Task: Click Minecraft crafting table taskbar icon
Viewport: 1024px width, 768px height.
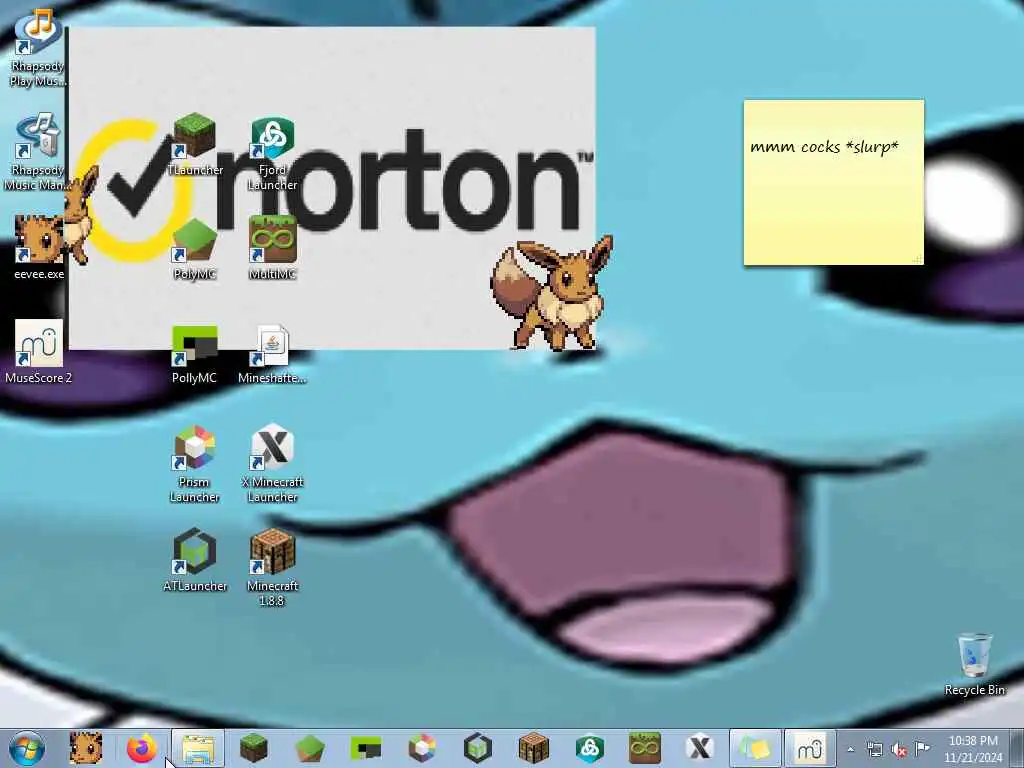Action: (534, 748)
